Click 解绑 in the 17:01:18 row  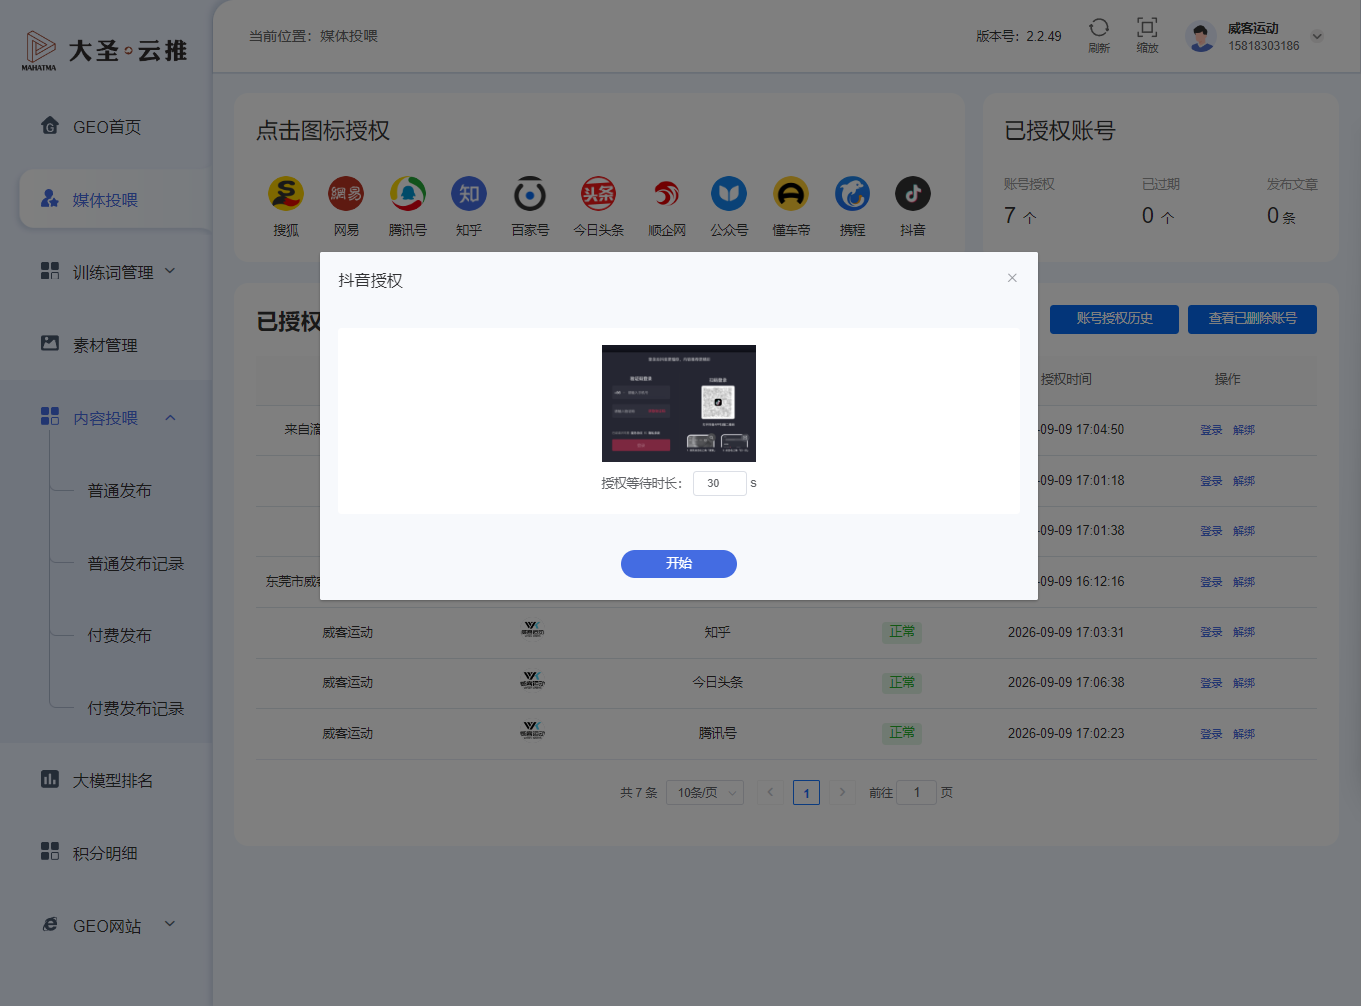tap(1244, 481)
